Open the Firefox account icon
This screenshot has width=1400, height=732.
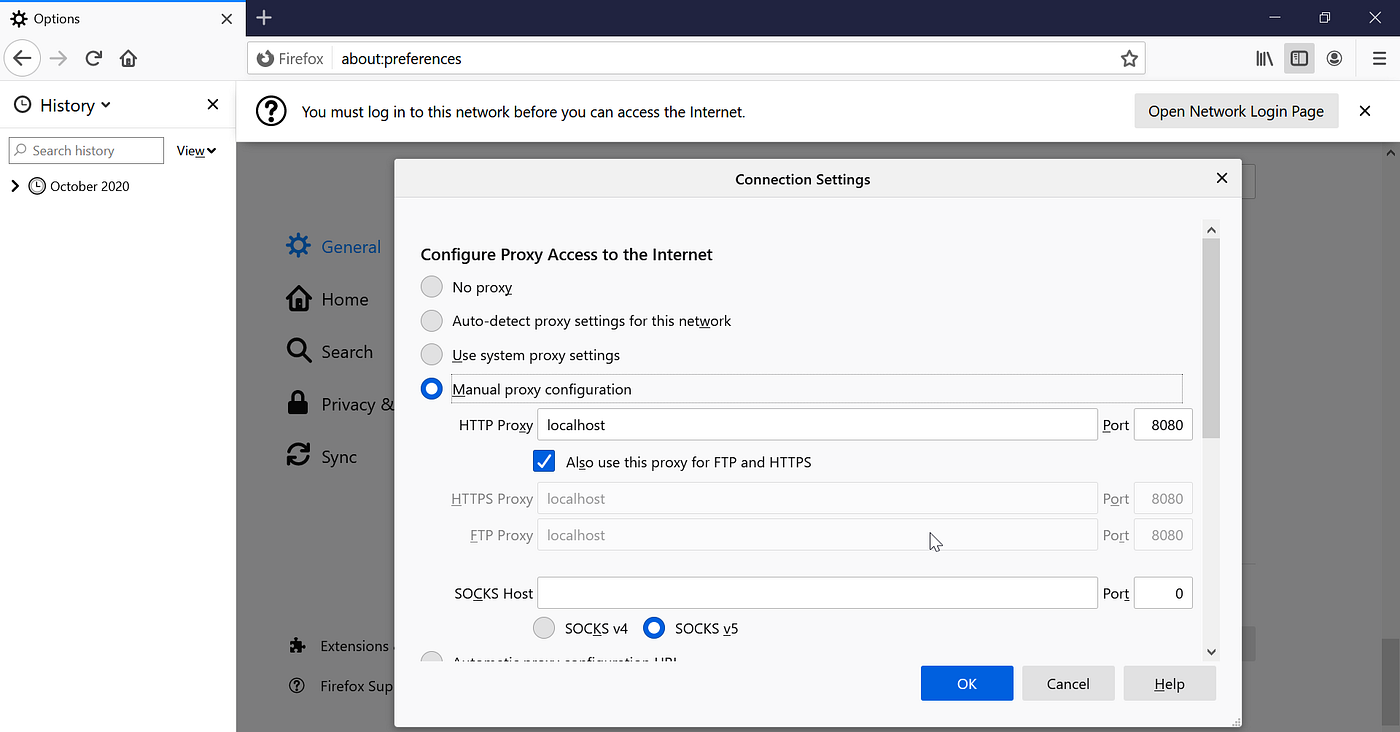pyautogui.click(x=1334, y=59)
